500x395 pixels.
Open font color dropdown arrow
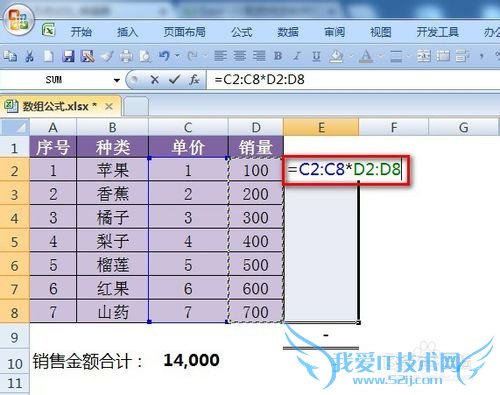click(380, 56)
